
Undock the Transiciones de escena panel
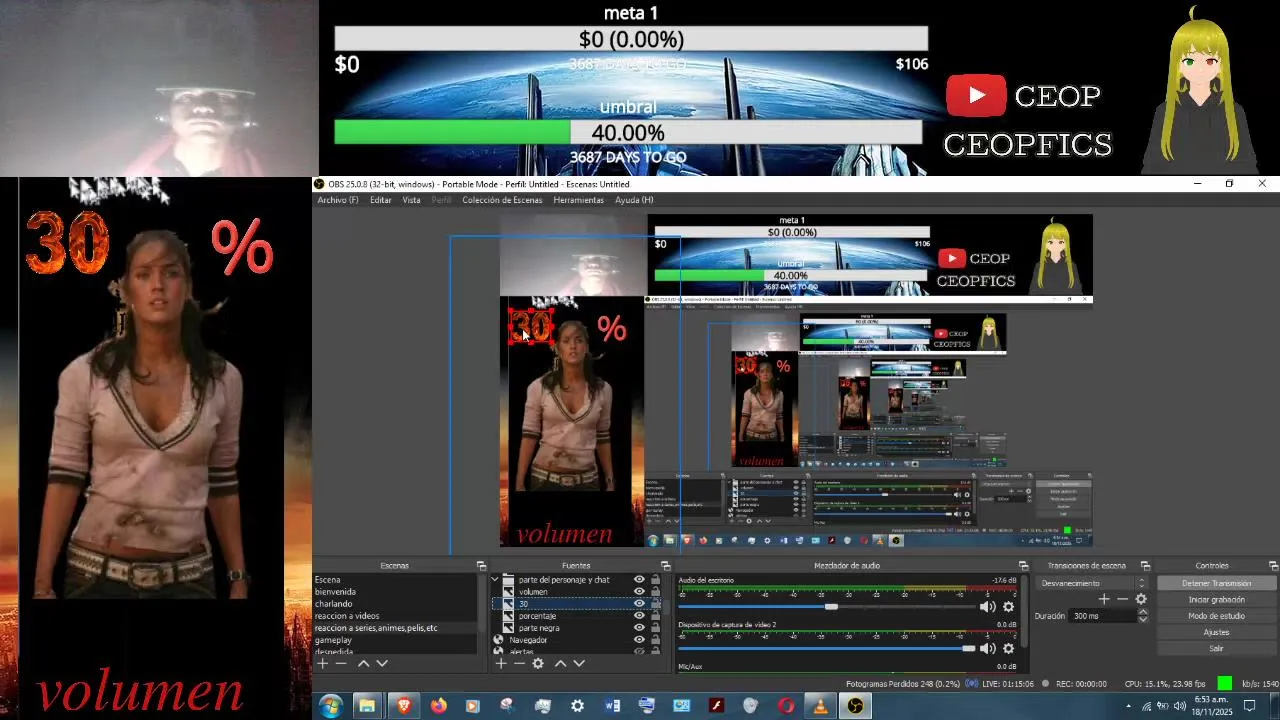click(x=1145, y=566)
